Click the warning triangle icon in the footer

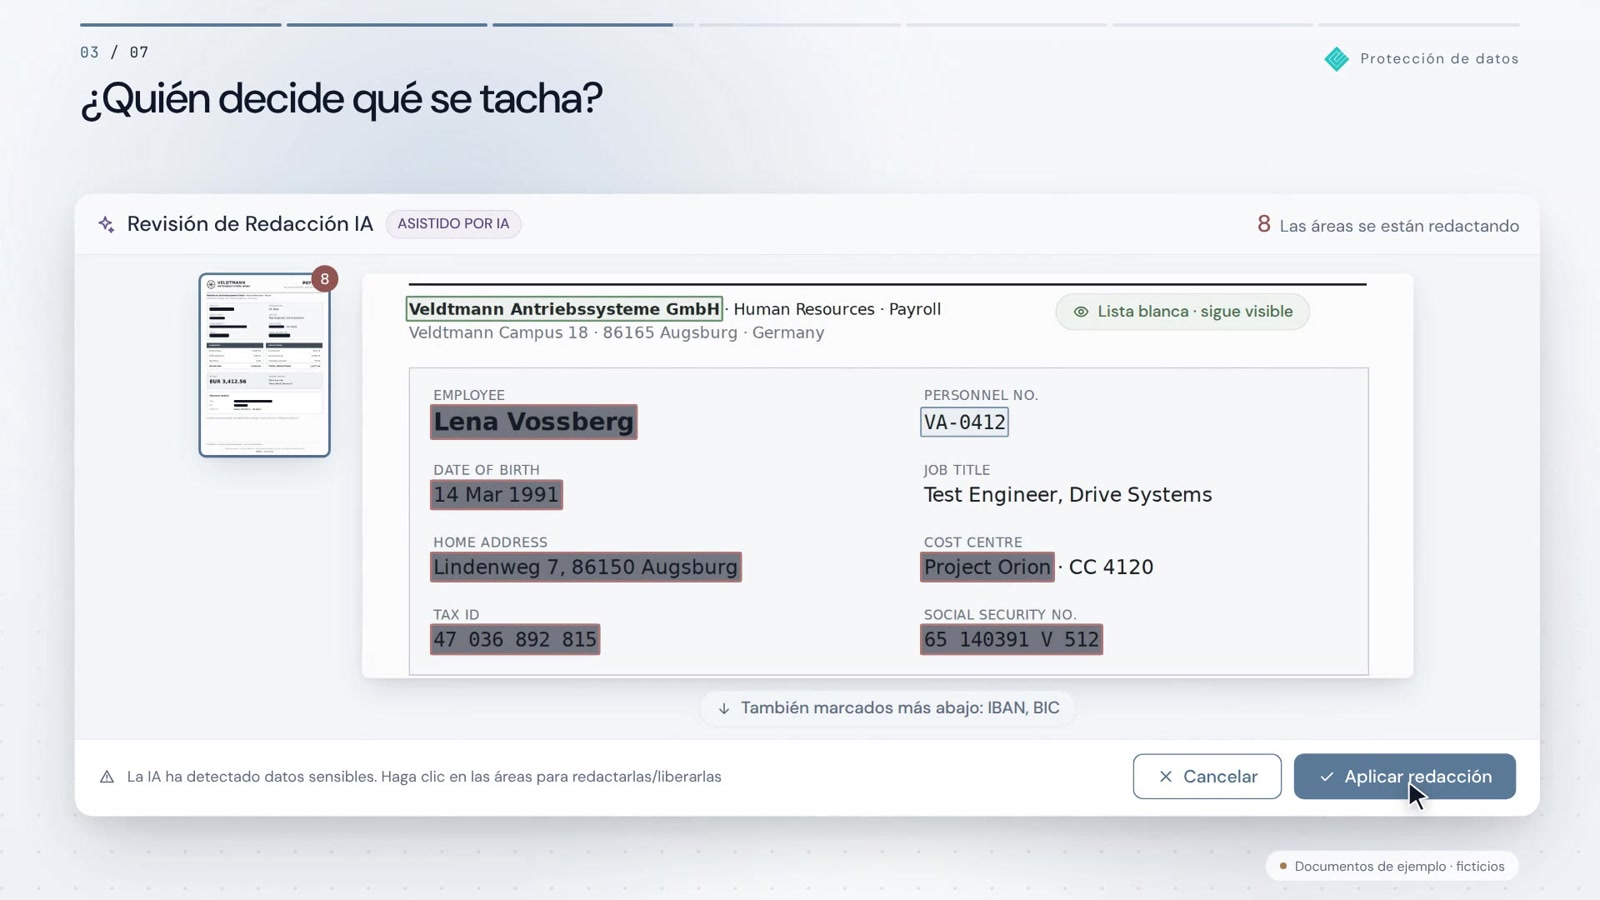pos(107,777)
